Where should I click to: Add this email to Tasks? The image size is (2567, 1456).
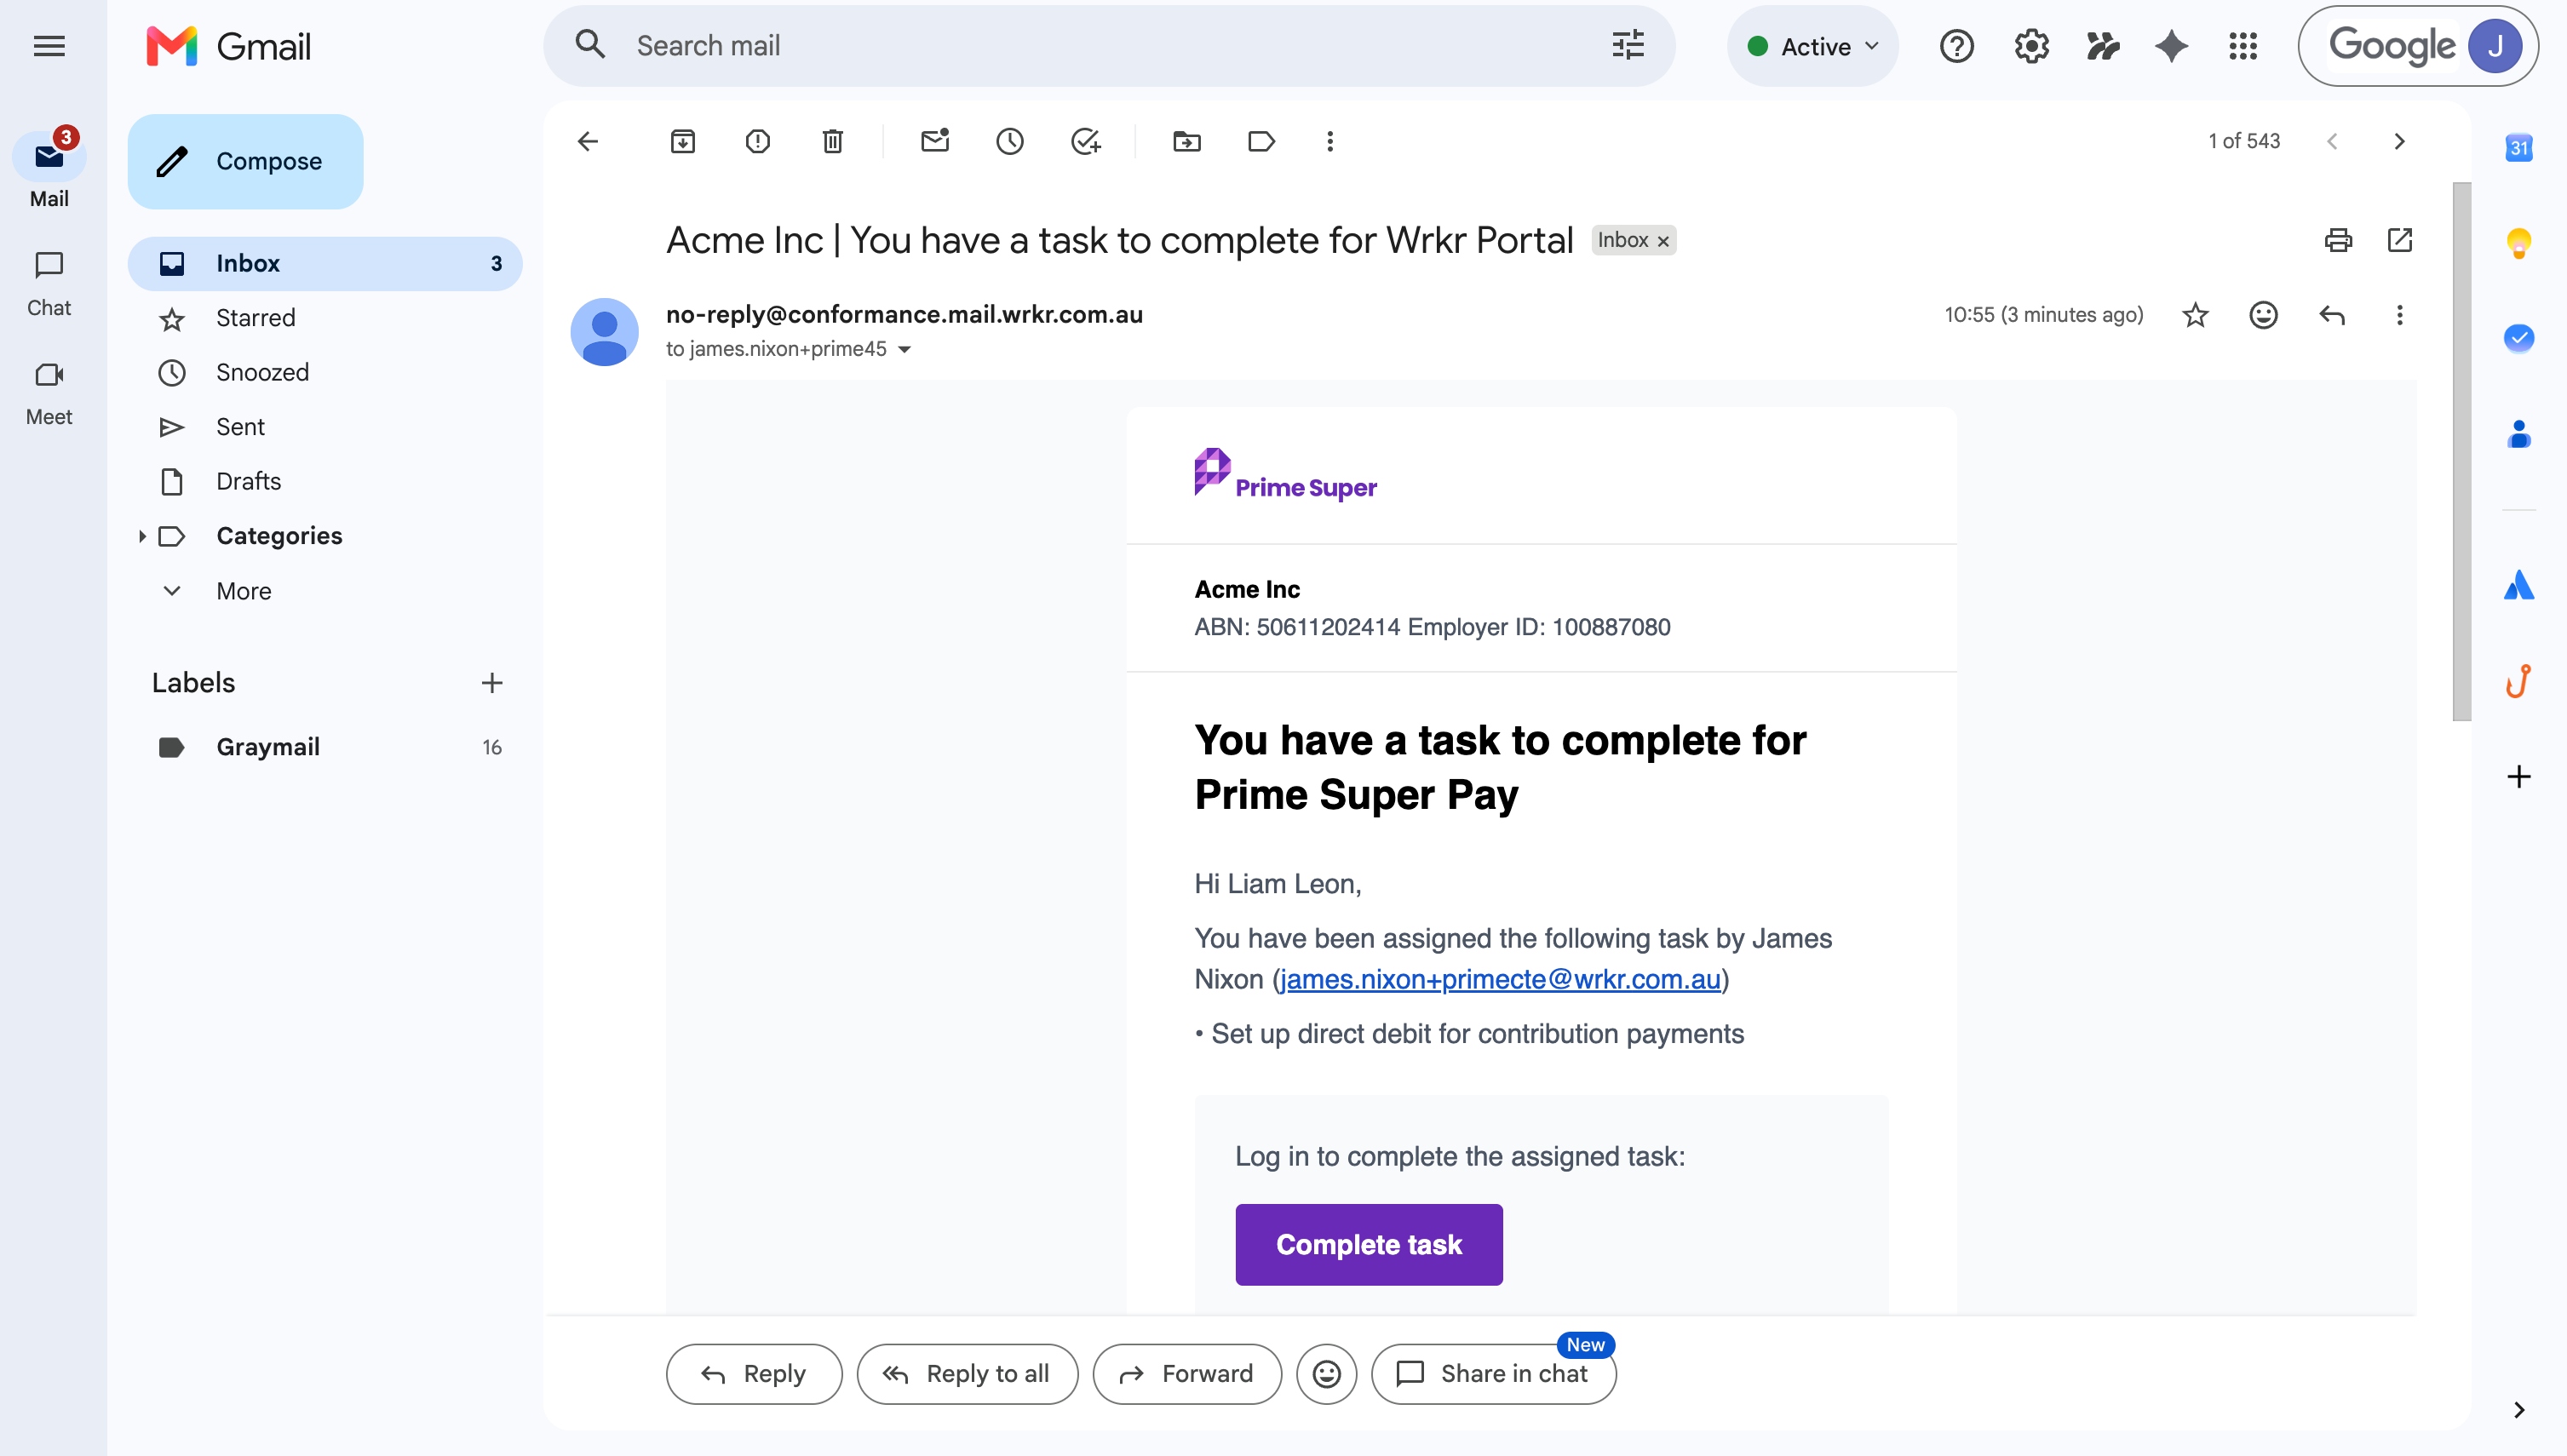click(x=1085, y=141)
